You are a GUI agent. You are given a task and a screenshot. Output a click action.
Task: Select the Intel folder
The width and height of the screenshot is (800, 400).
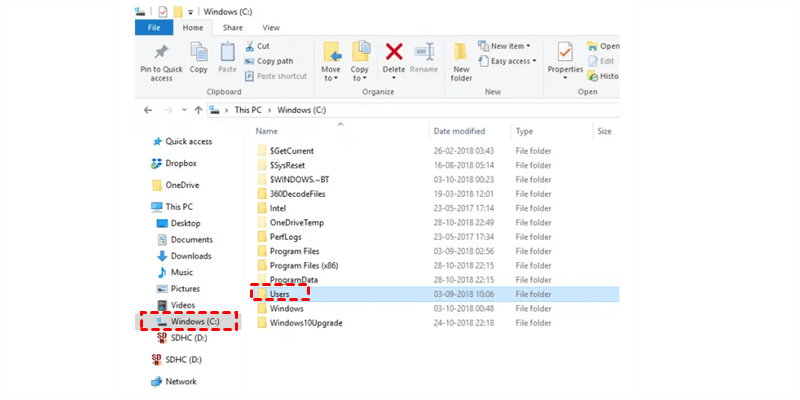pyautogui.click(x=272, y=208)
